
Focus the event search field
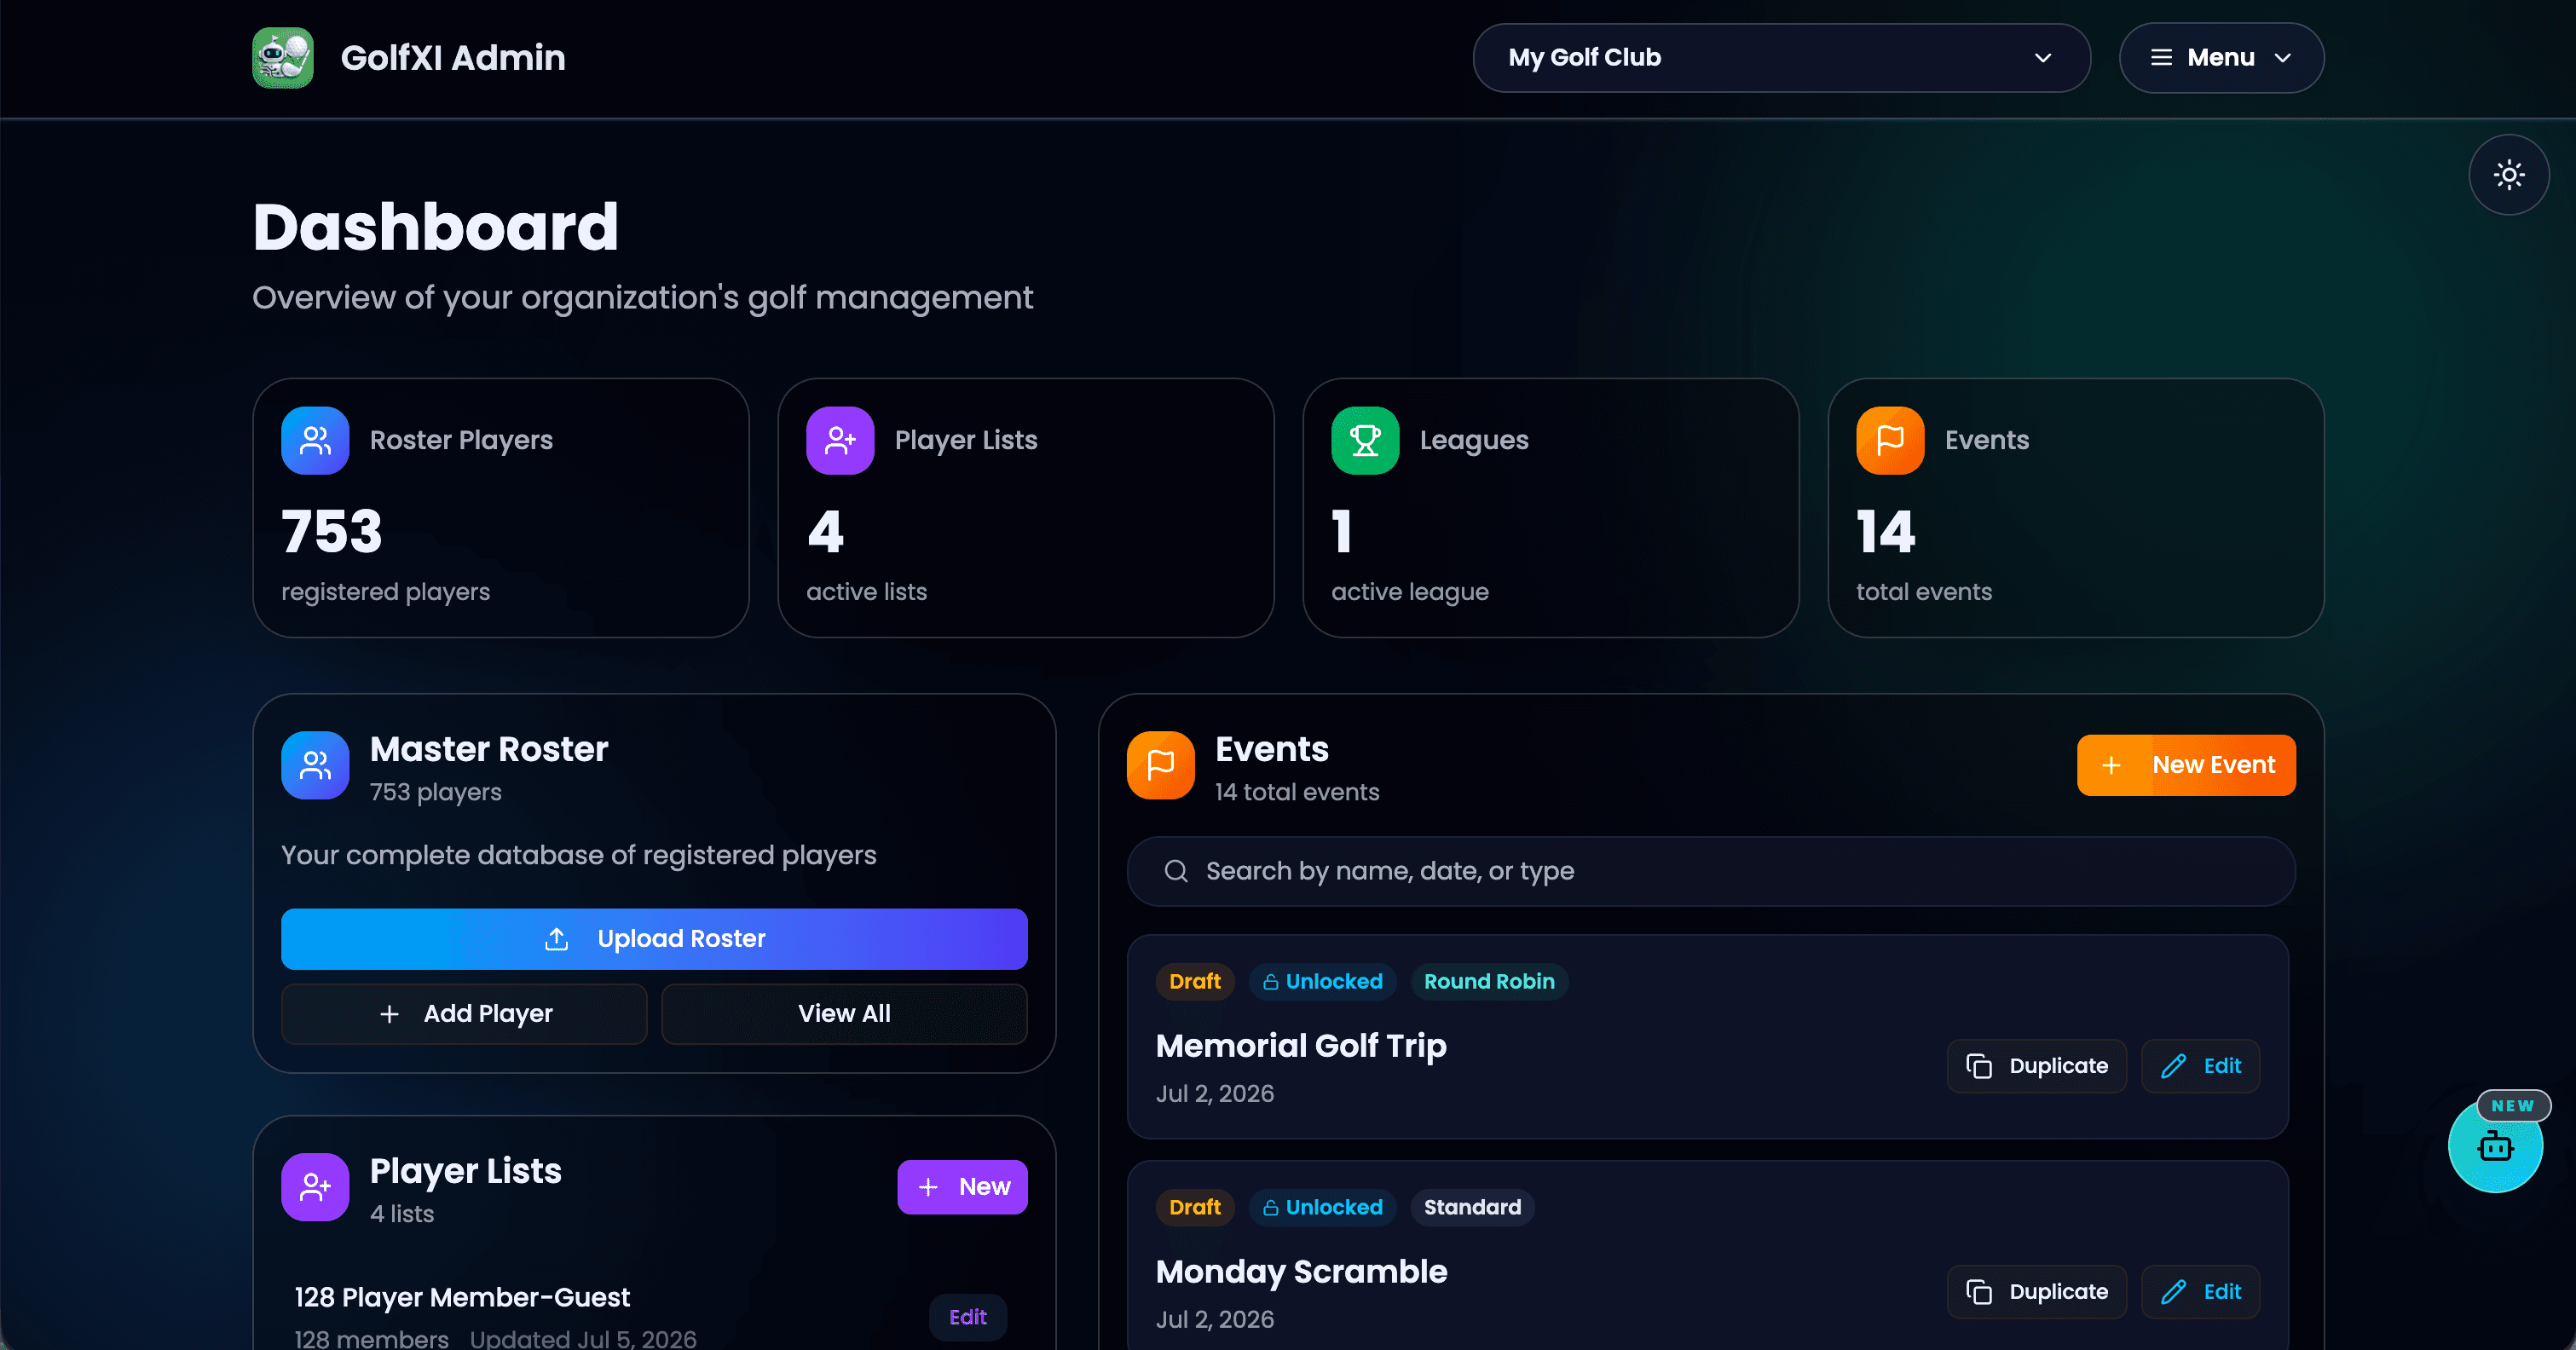click(1711, 871)
